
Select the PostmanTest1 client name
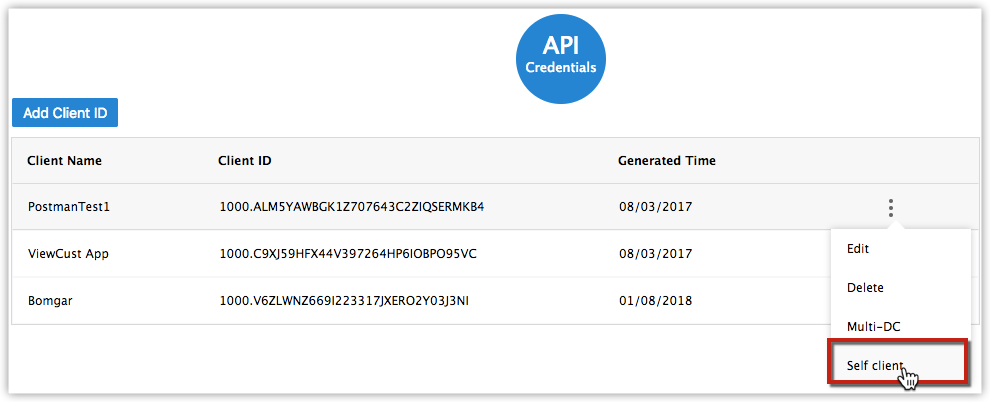[68, 207]
